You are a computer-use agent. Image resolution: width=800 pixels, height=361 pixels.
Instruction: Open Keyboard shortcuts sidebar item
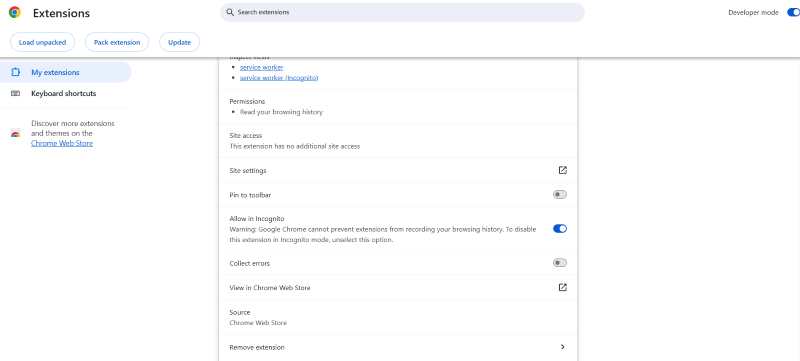pos(65,93)
